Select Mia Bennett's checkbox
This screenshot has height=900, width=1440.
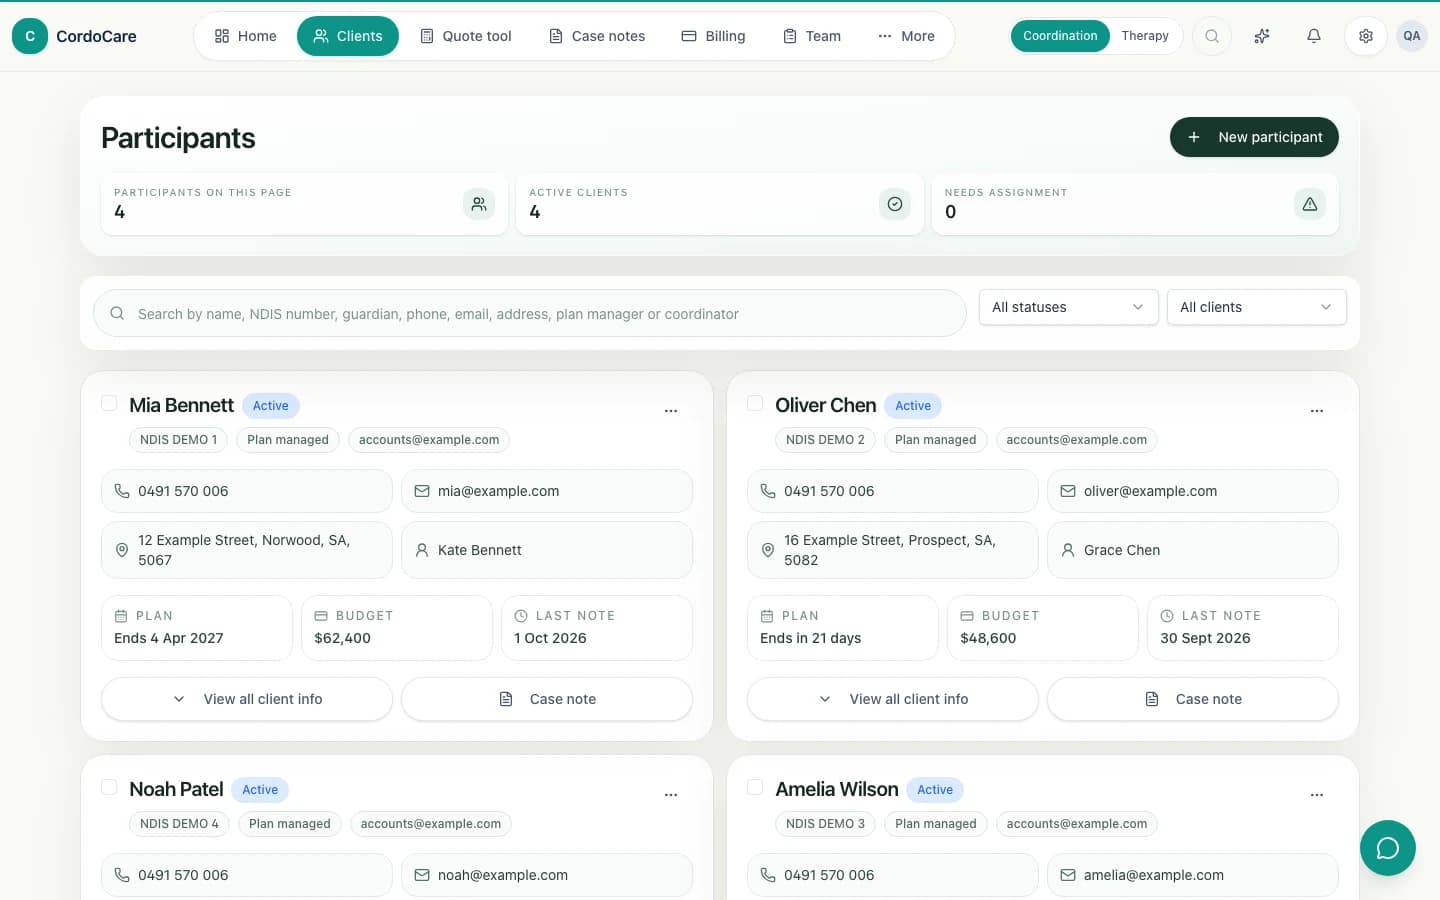[x=109, y=403]
